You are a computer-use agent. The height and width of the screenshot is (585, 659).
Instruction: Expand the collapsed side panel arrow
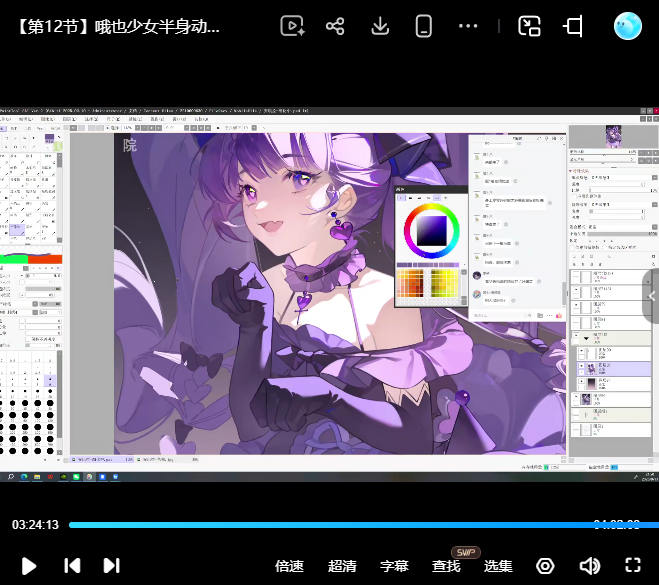(x=651, y=296)
